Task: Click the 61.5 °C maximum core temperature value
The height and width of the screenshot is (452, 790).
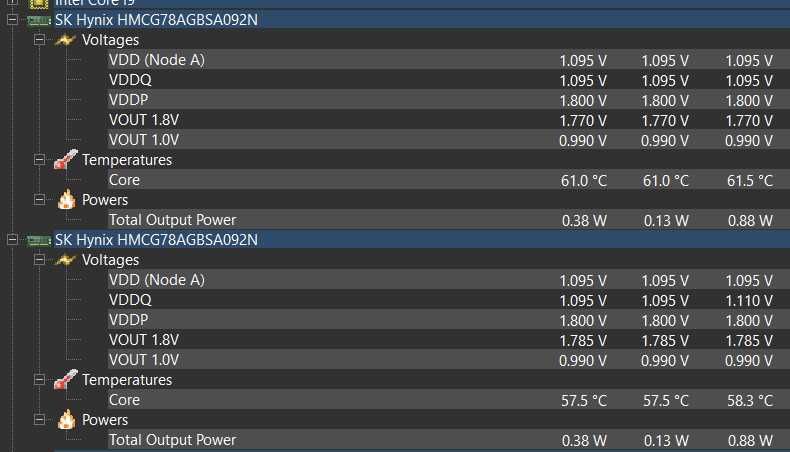Action: (750, 181)
